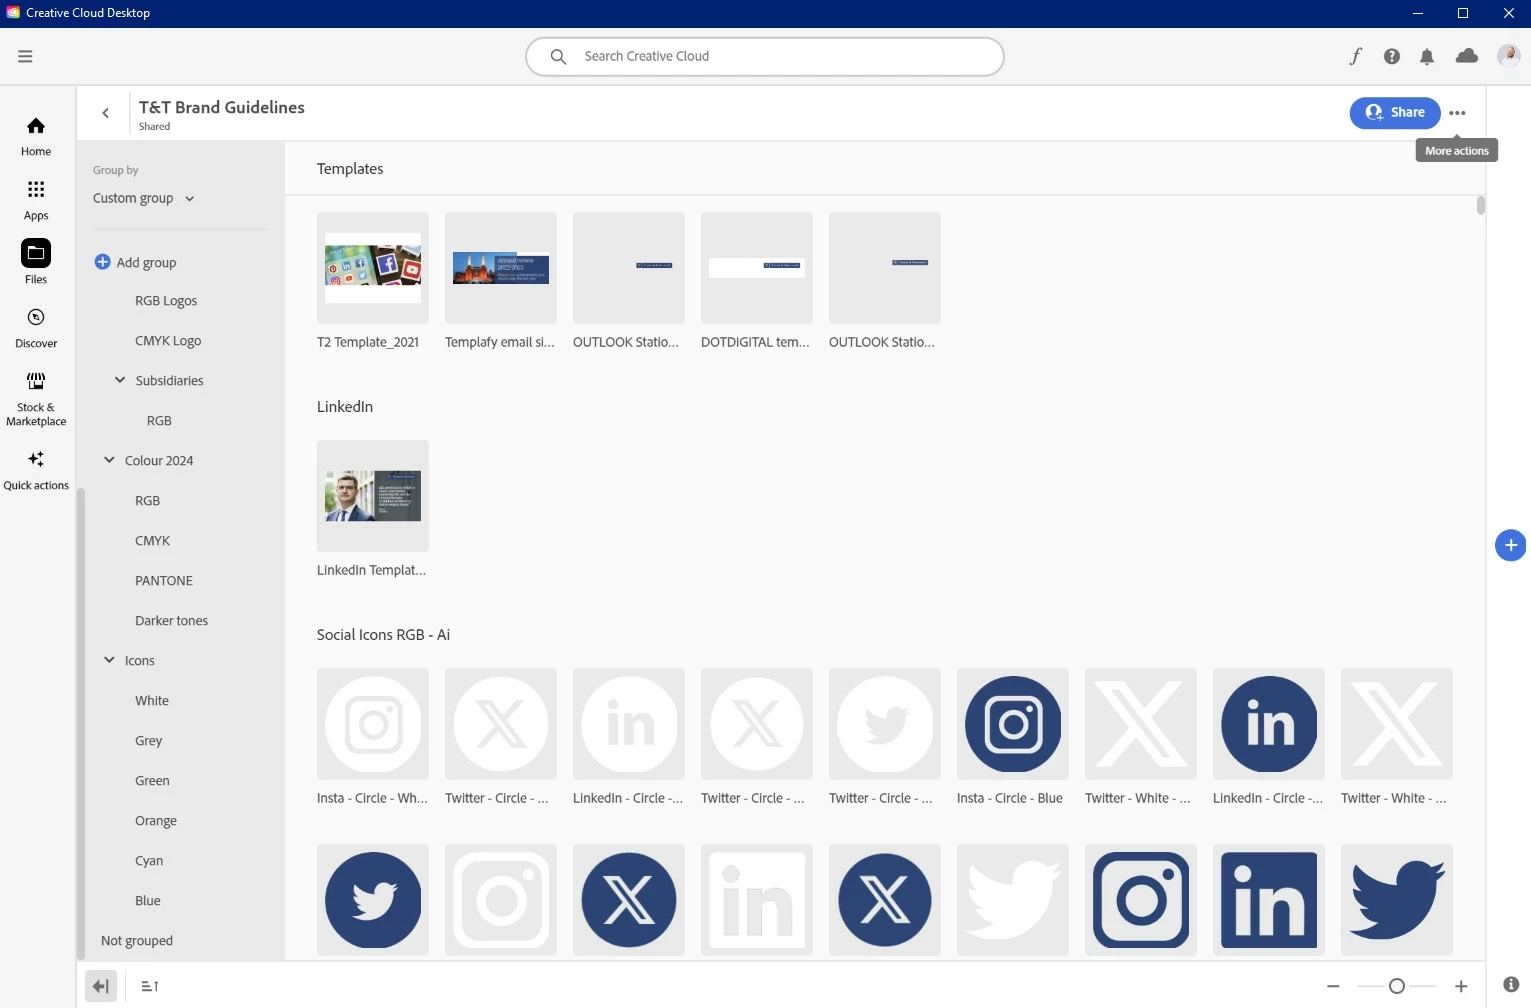
Task: Collapse the side panel icon
Action: coord(101,986)
